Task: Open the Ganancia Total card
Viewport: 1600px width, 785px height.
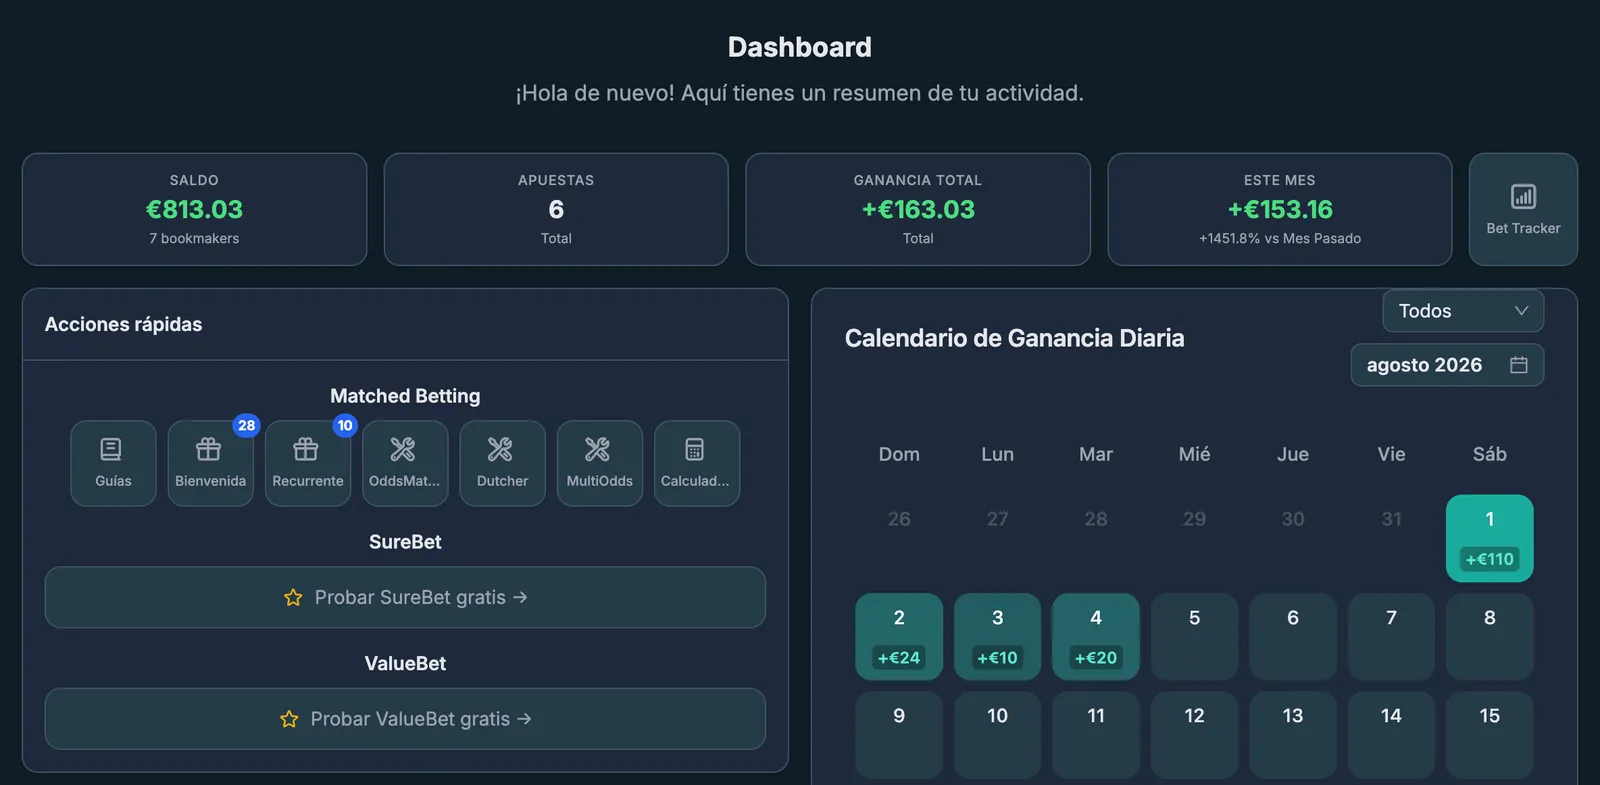Action: [918, 209]
